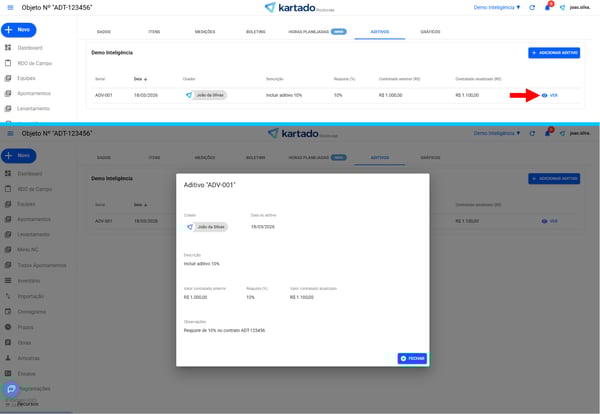This screenshot has height=414, width=600.
Task: Click the João da Silva chip in the undimmed table row
Action: pos(206,95)
